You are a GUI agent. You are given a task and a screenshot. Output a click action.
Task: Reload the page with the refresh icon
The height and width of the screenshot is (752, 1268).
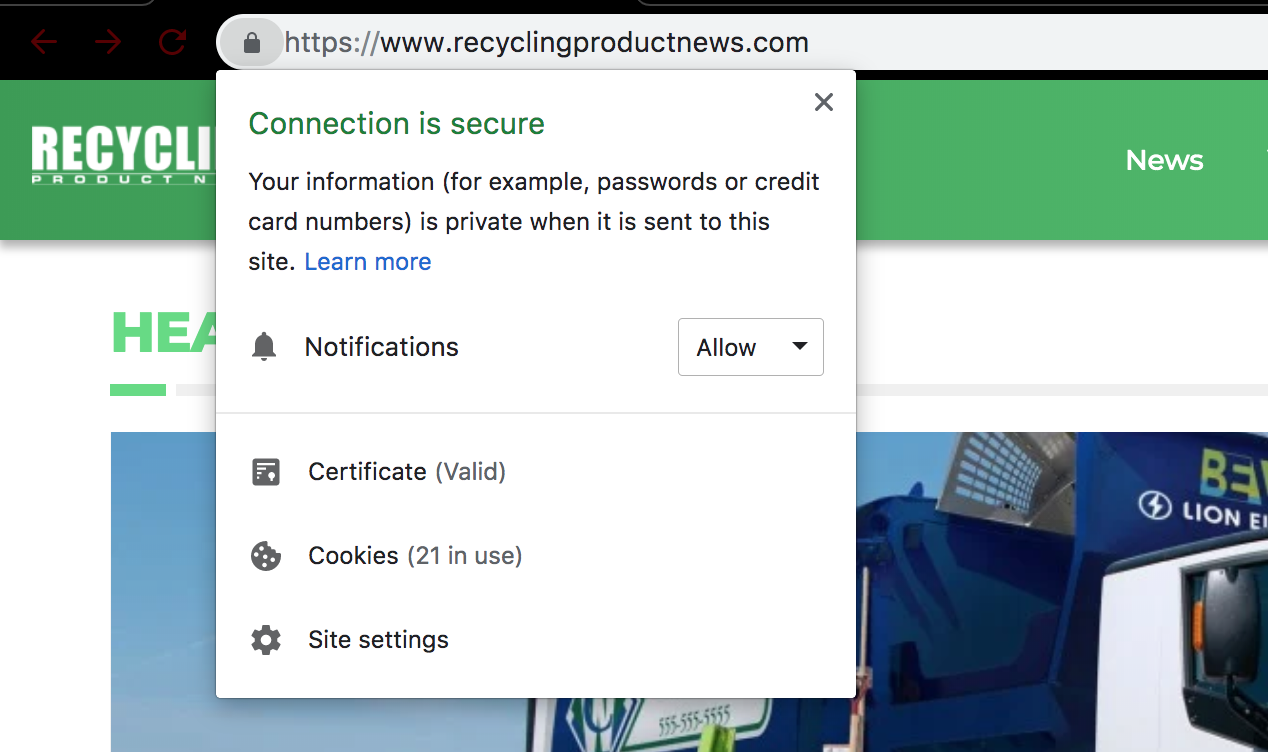[x=172, y=42]
